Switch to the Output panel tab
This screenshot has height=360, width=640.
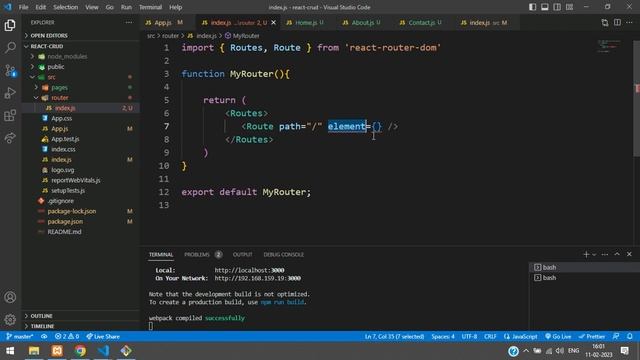pos(242,254)
